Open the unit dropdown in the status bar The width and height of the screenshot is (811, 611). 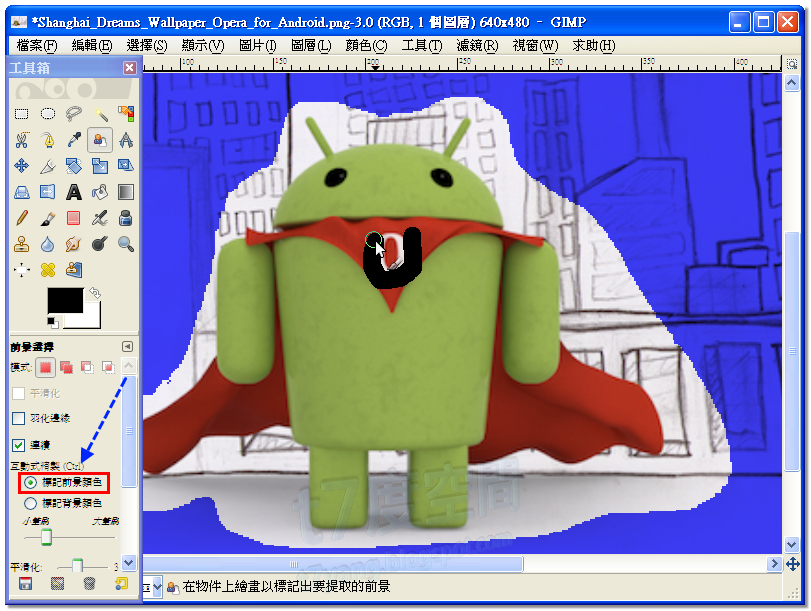point(157,587)
